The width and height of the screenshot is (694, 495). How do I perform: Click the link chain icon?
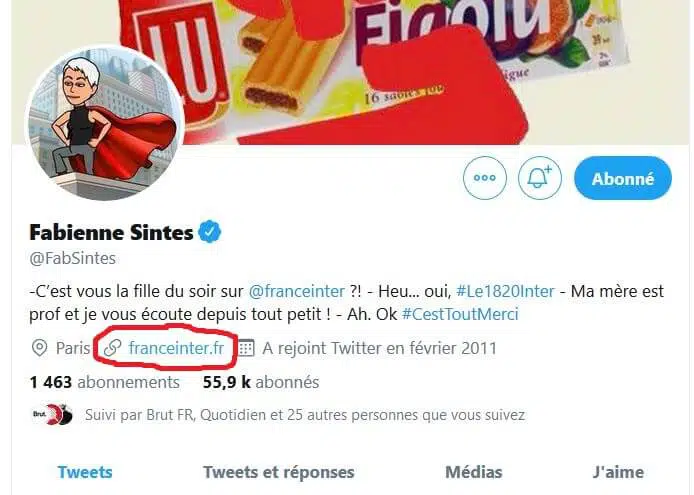113,348
